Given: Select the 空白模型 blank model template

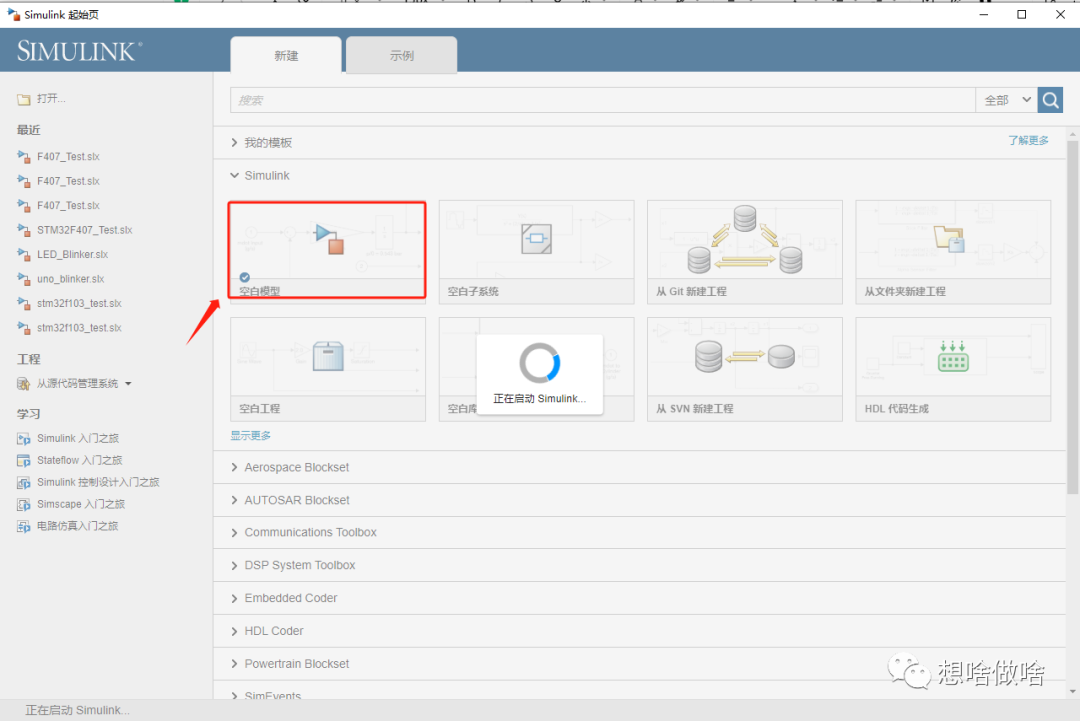Looking at the screenshot, I should click(327, 250).
